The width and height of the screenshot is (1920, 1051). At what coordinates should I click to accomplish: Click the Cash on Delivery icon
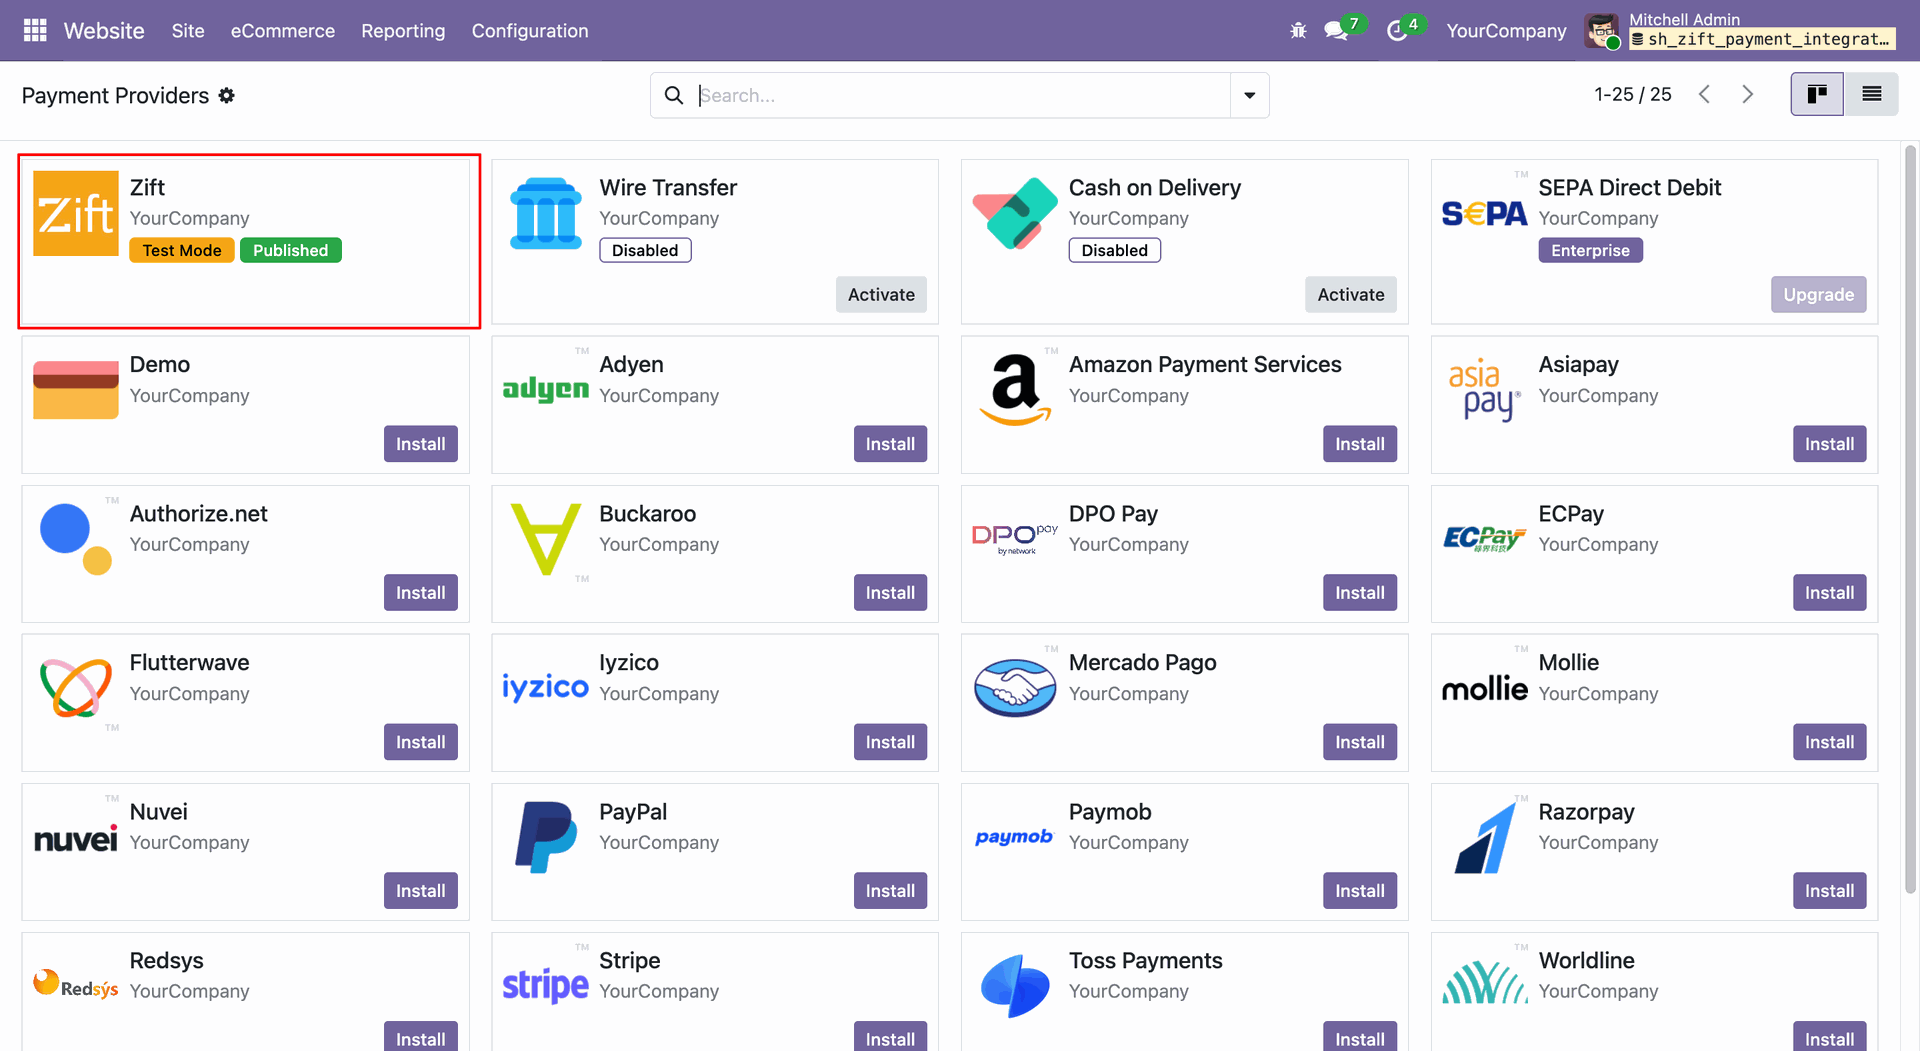(1015, 214)
